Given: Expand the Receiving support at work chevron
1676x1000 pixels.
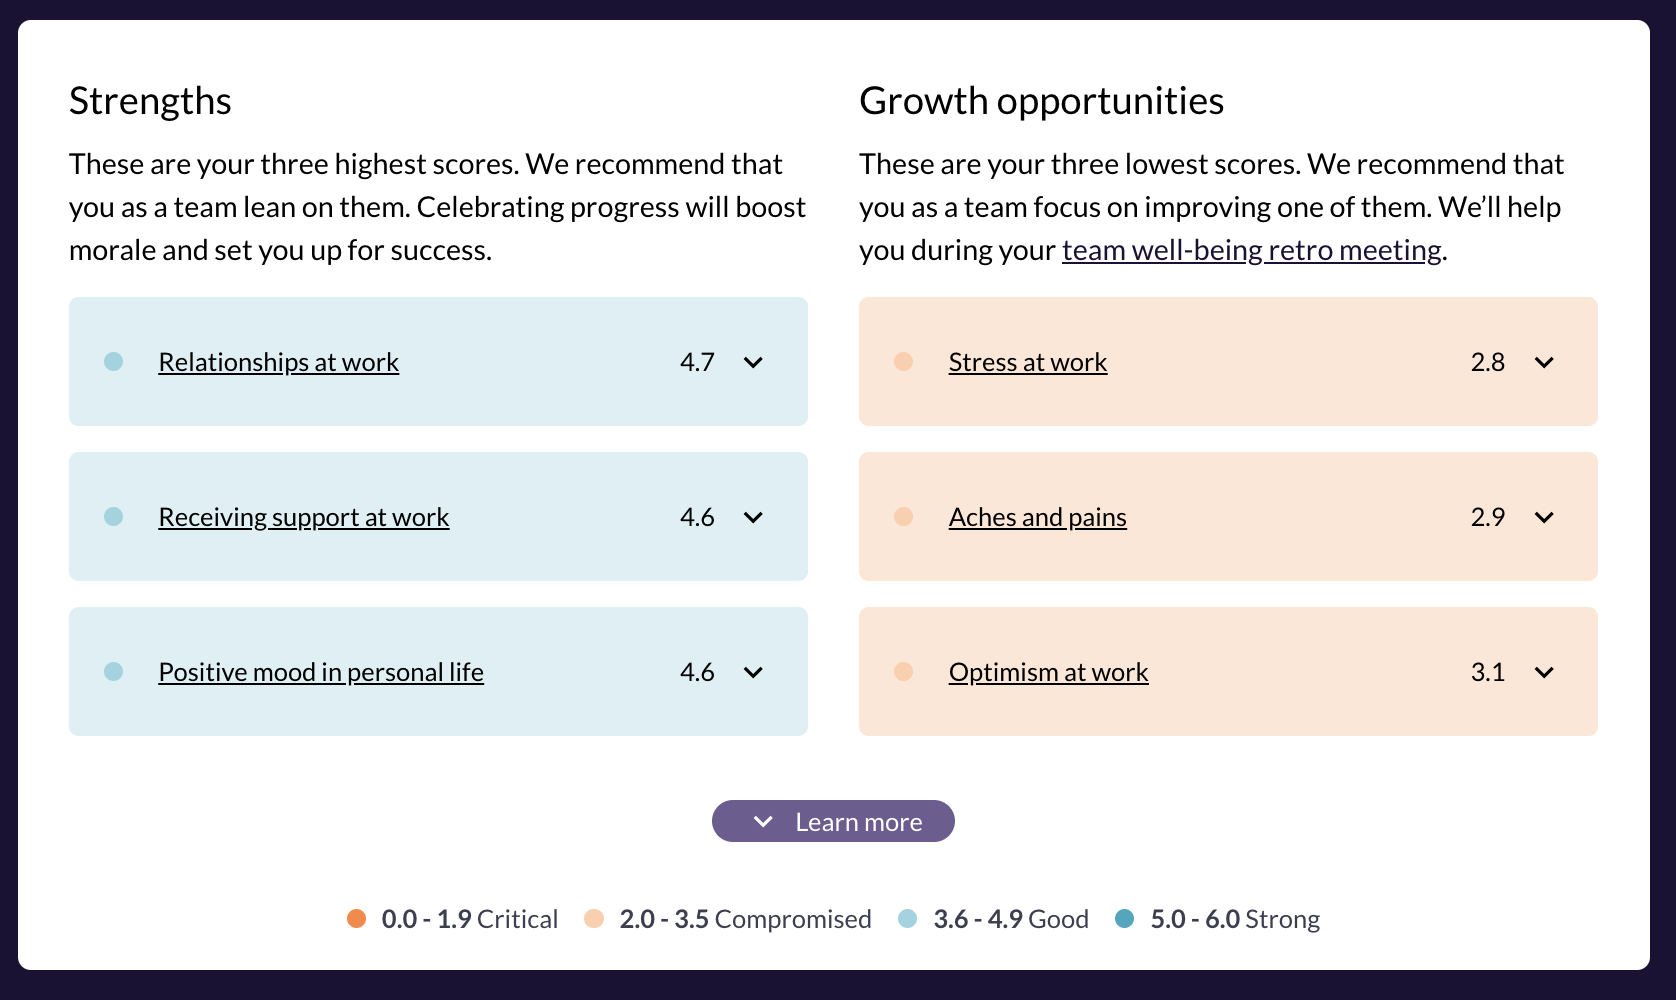Looking at the screenshot, I should (x=753, y=517).
